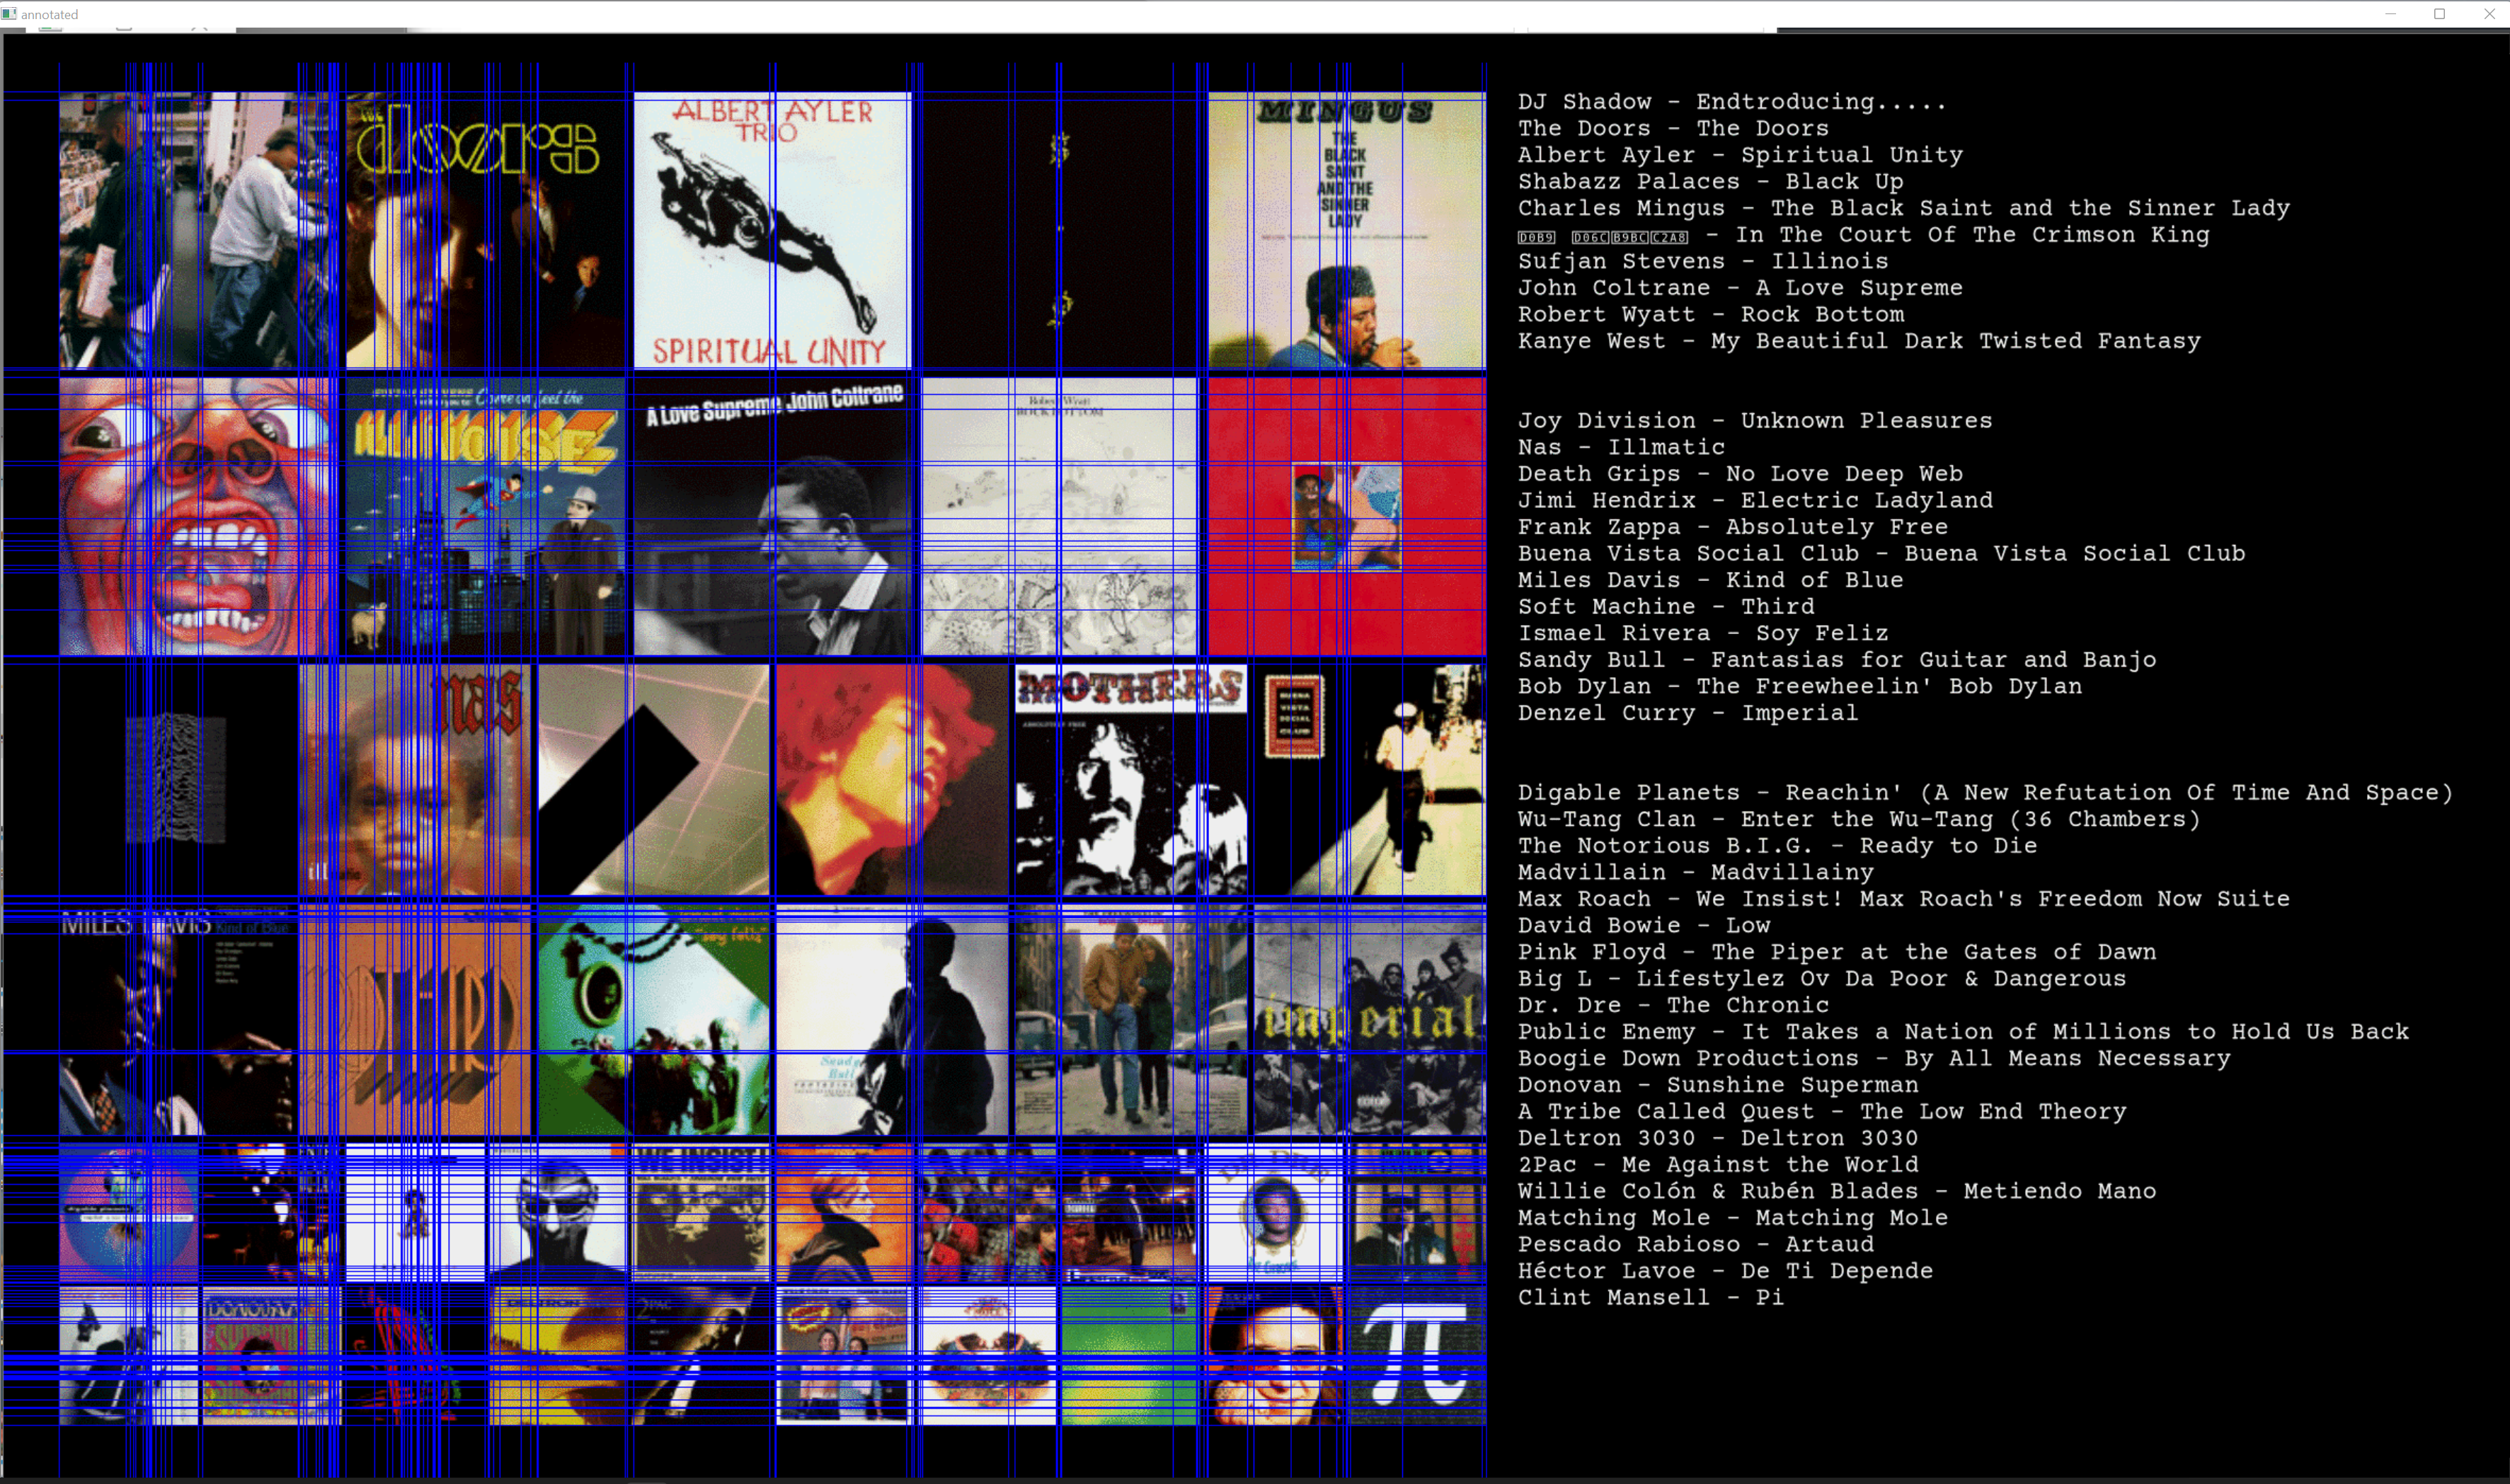Click the Mingus Black Saint album cover
Image resolution: width=2510 pixels, height=1484 pixels.
[1346, 230]
